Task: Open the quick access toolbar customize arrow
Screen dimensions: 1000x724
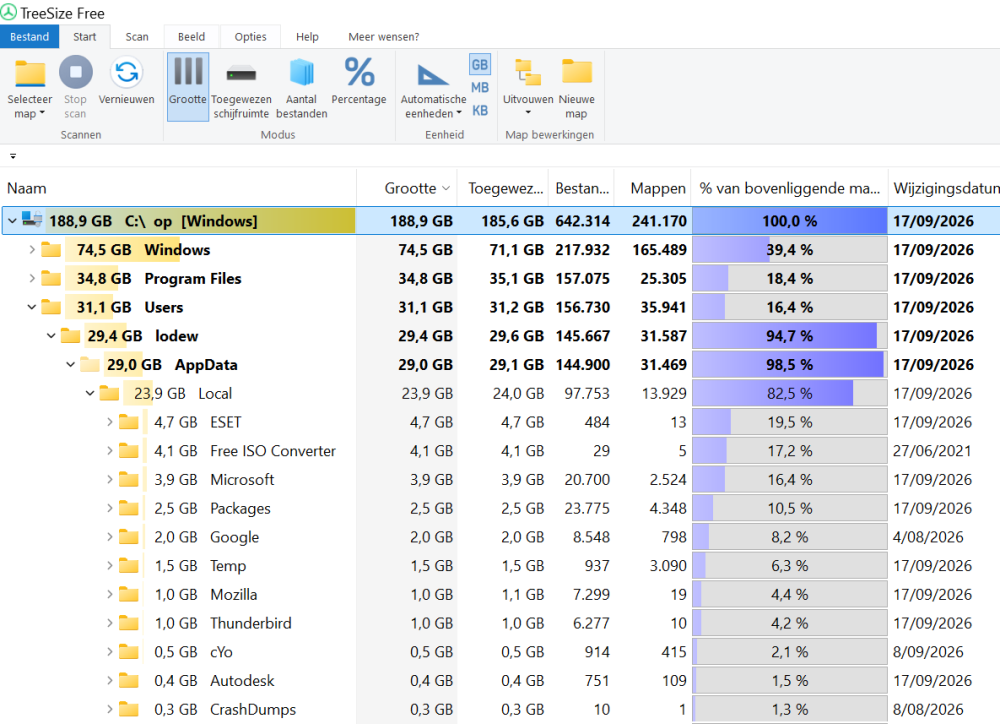Action: (x=13, y=156)
